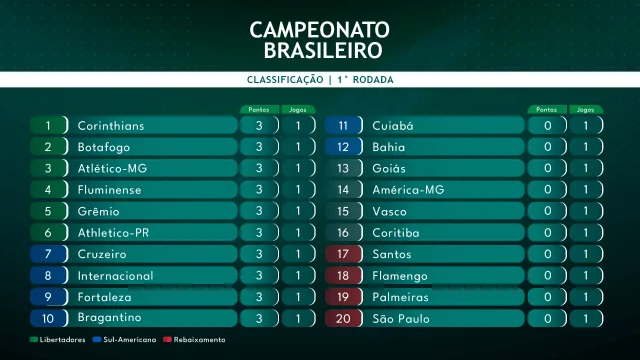Click the left Pontos column header

(x=259, y=110)
